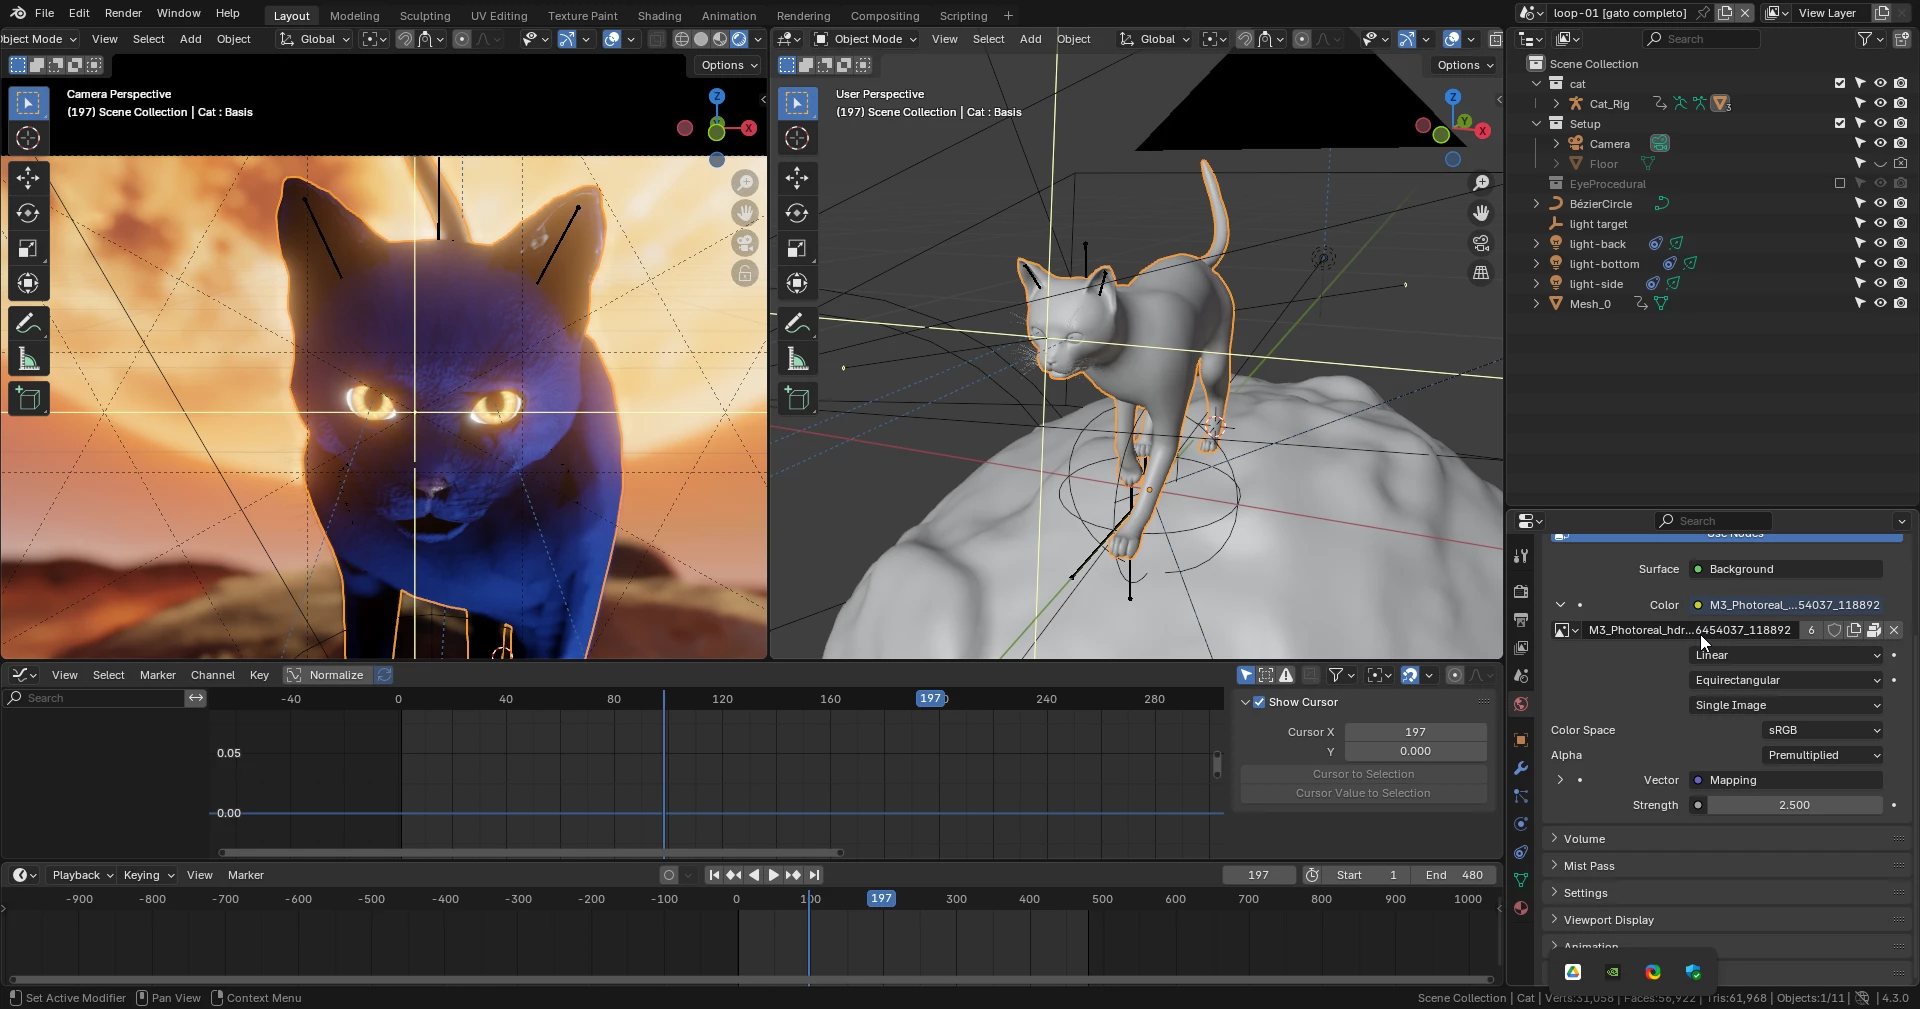
Task: Open the World properties tab
Action: click(1521, 704)
